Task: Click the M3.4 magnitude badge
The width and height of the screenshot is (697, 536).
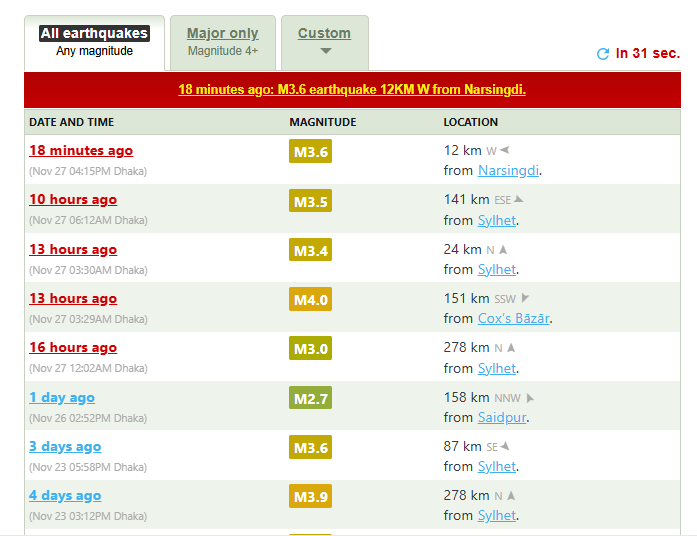Action: click(x=310, y=251)
